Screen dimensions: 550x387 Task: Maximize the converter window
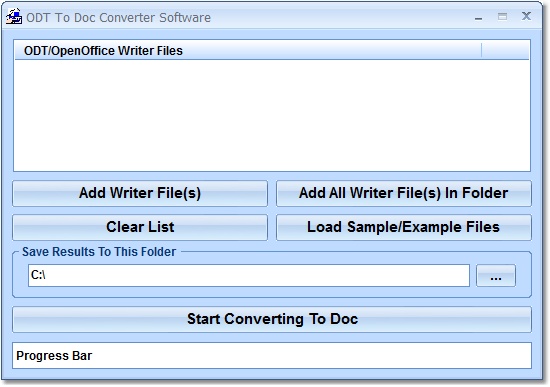pyautogui.click(x=502, y=16)
